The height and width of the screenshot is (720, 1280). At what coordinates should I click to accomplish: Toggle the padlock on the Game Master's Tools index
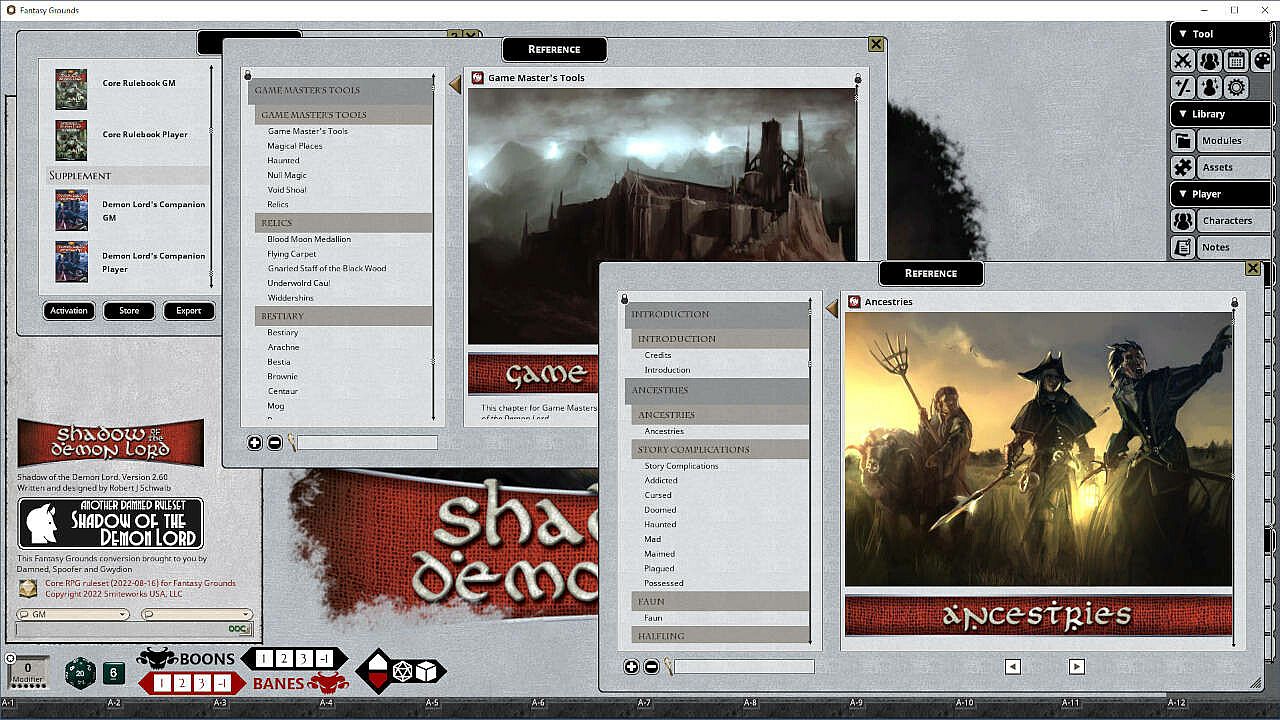click(x=247, y=75)
